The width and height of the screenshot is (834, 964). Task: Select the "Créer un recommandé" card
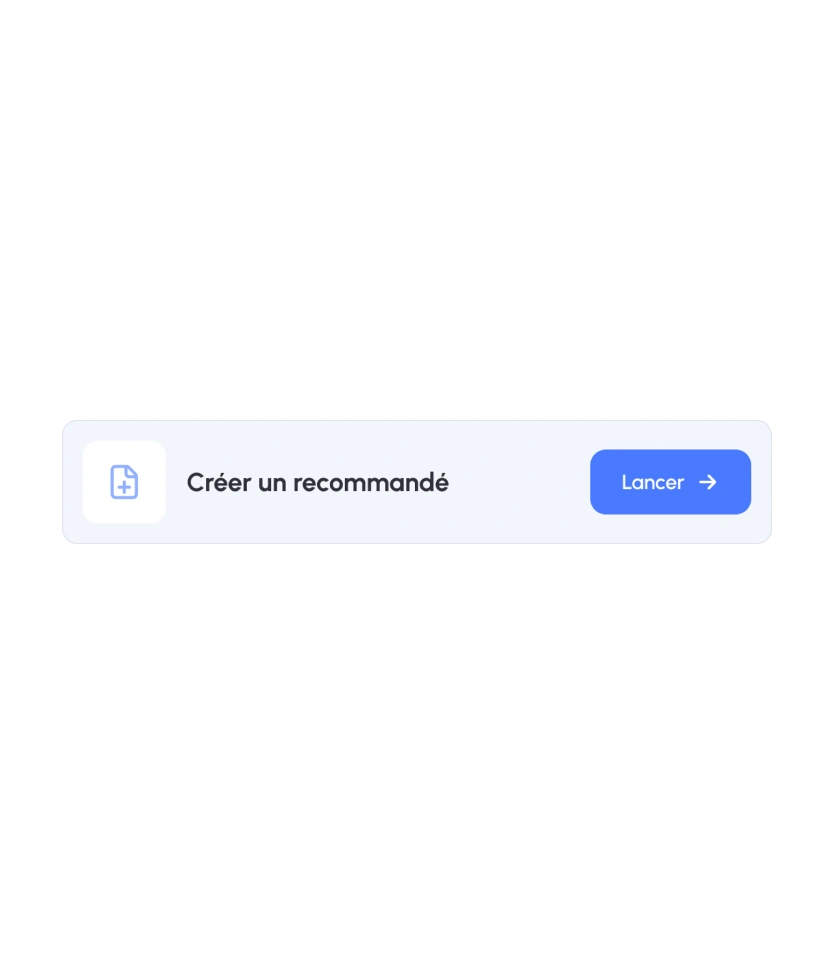pos(417,482)
